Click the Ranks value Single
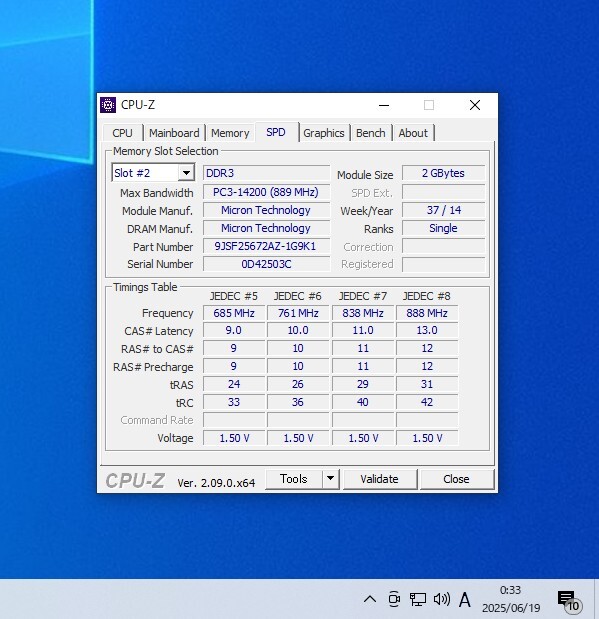This screenshot has width=599, height=619. (x=443, y=228)
